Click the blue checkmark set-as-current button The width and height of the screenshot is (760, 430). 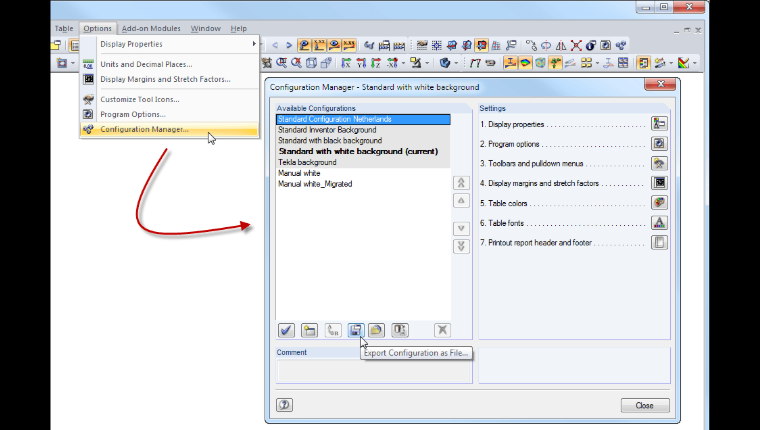coord(286,330)
